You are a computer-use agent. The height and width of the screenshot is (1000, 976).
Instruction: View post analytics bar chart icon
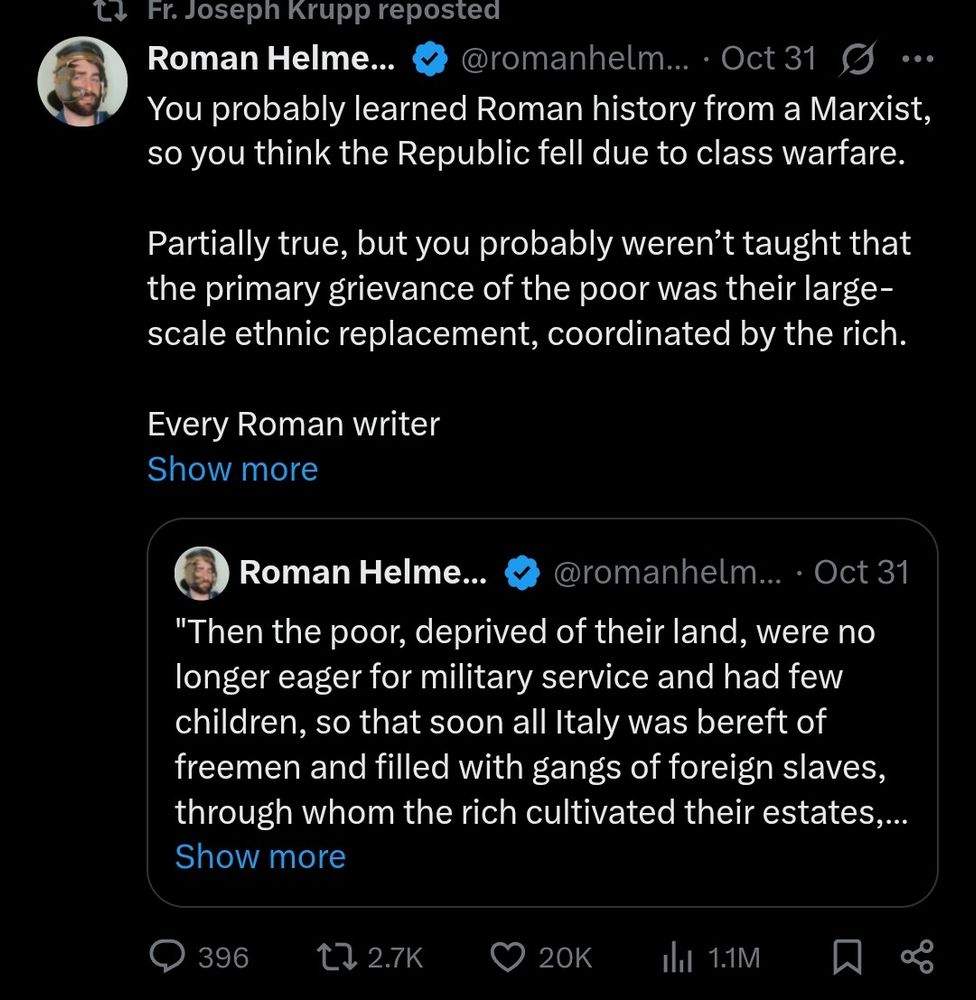tap(677, 958)
